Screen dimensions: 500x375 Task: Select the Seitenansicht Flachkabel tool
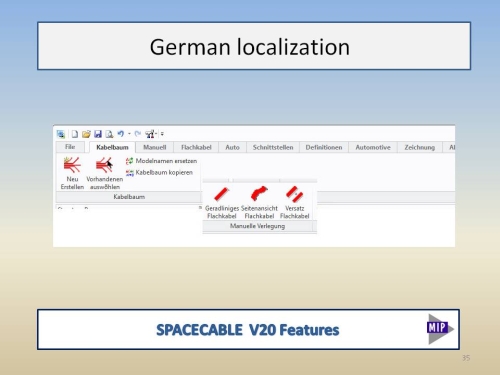coord(259,203)
